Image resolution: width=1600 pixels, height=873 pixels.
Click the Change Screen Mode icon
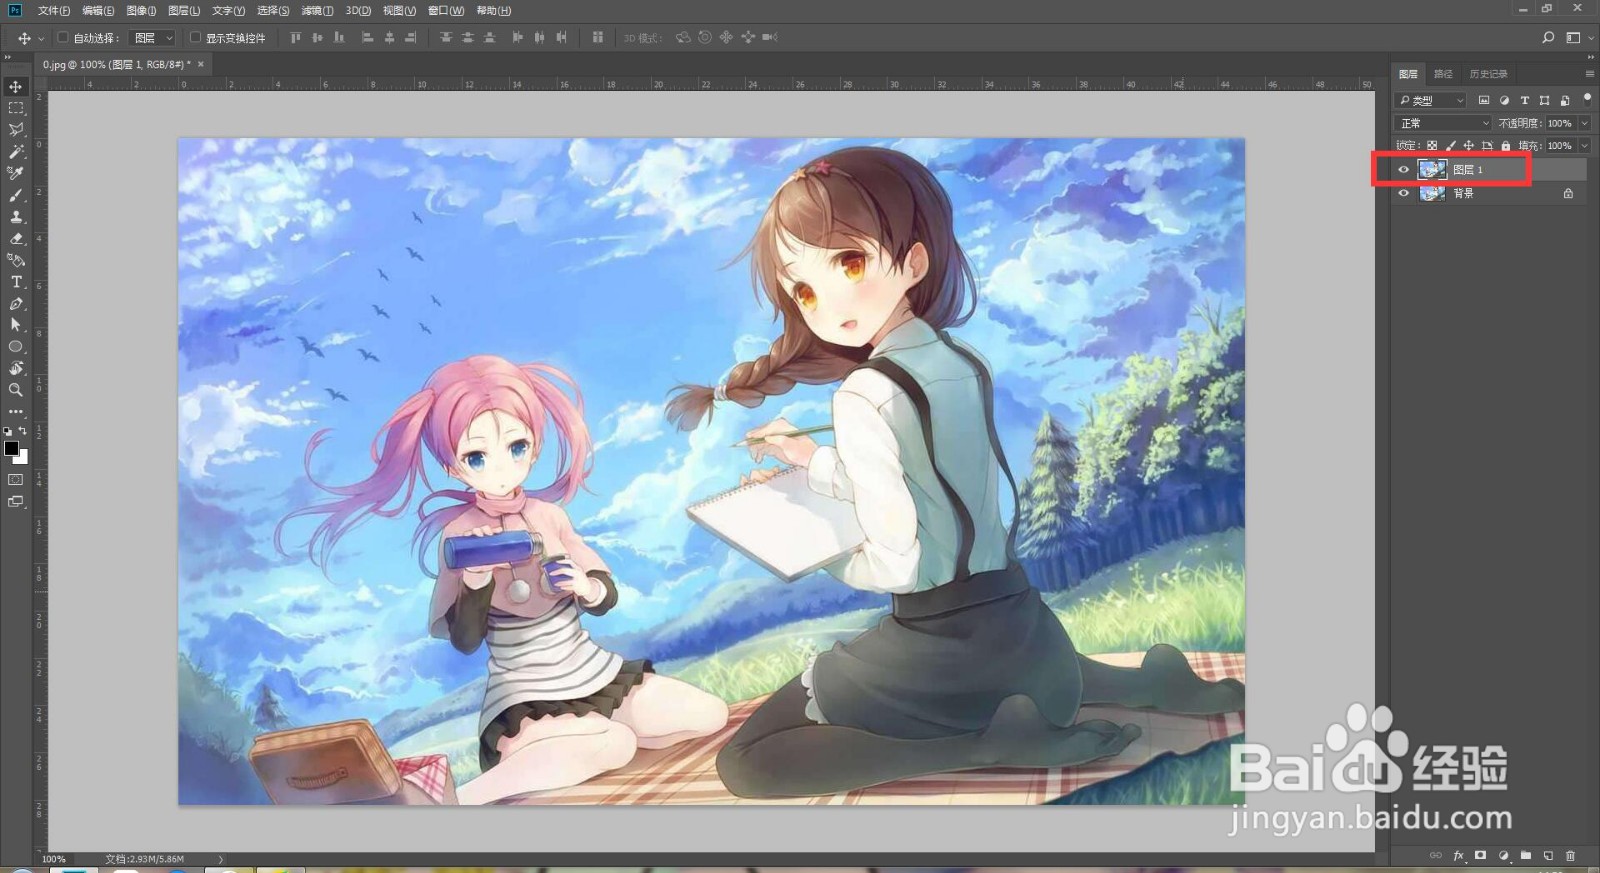click(16, 502)
